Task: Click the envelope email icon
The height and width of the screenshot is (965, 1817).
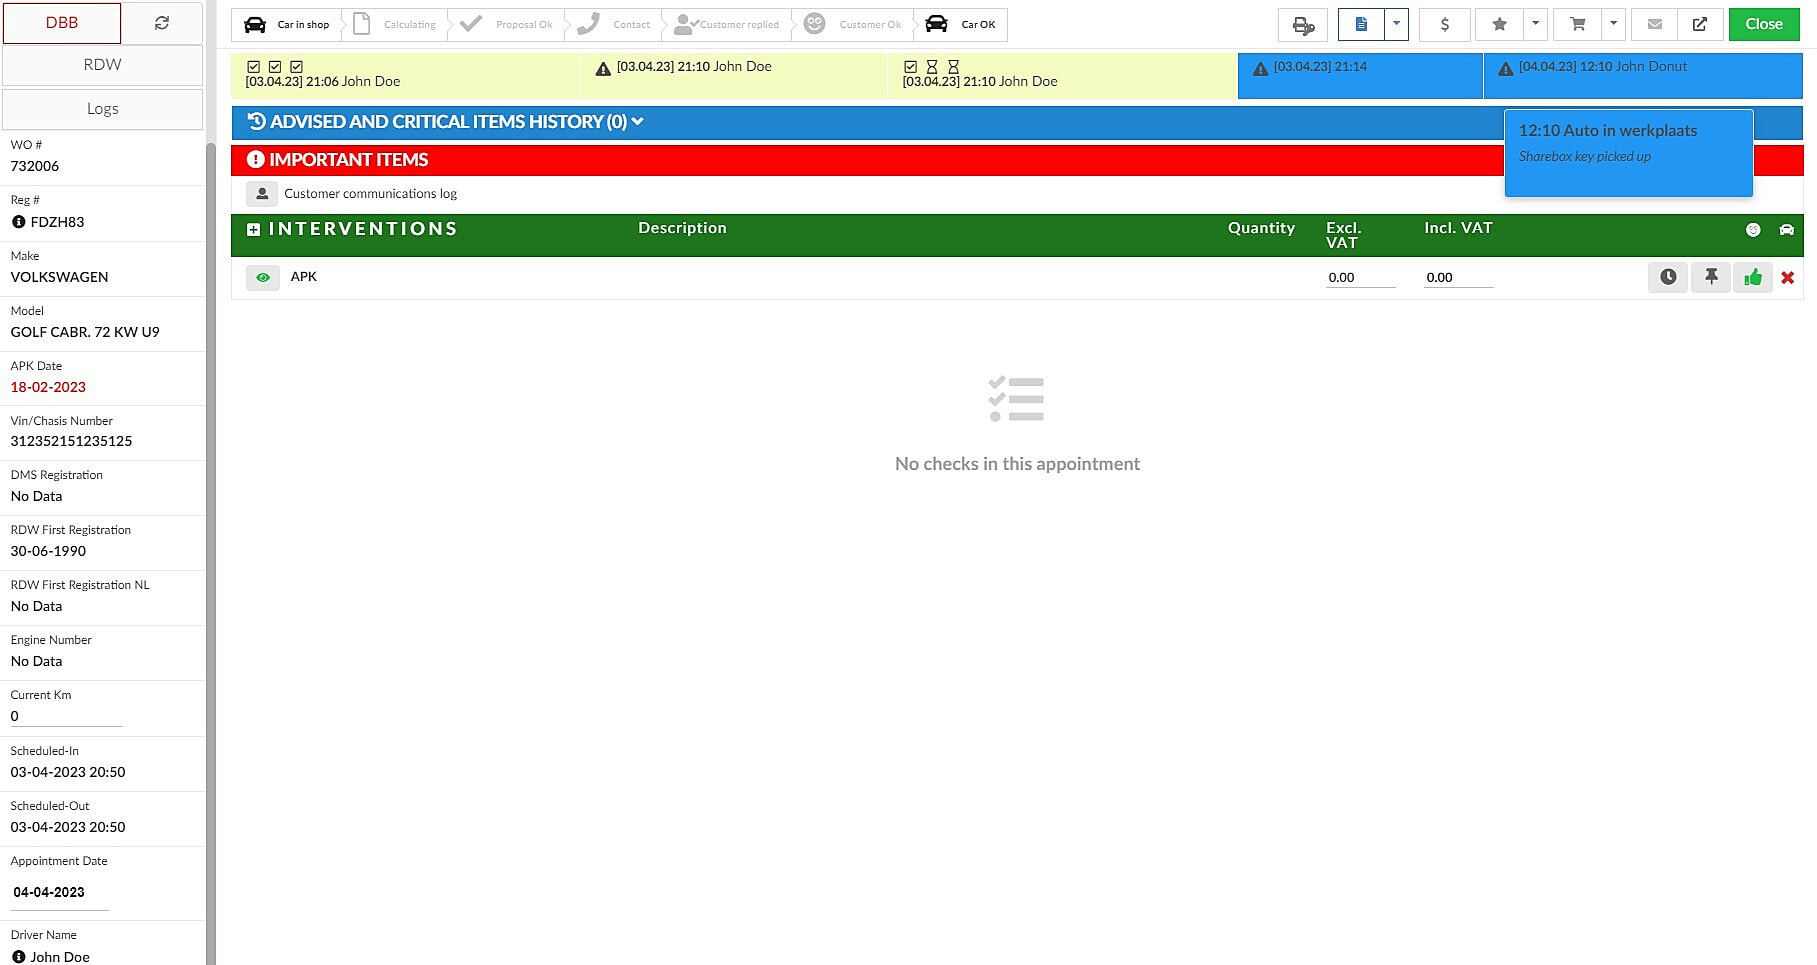Action: click(1655, 25)
